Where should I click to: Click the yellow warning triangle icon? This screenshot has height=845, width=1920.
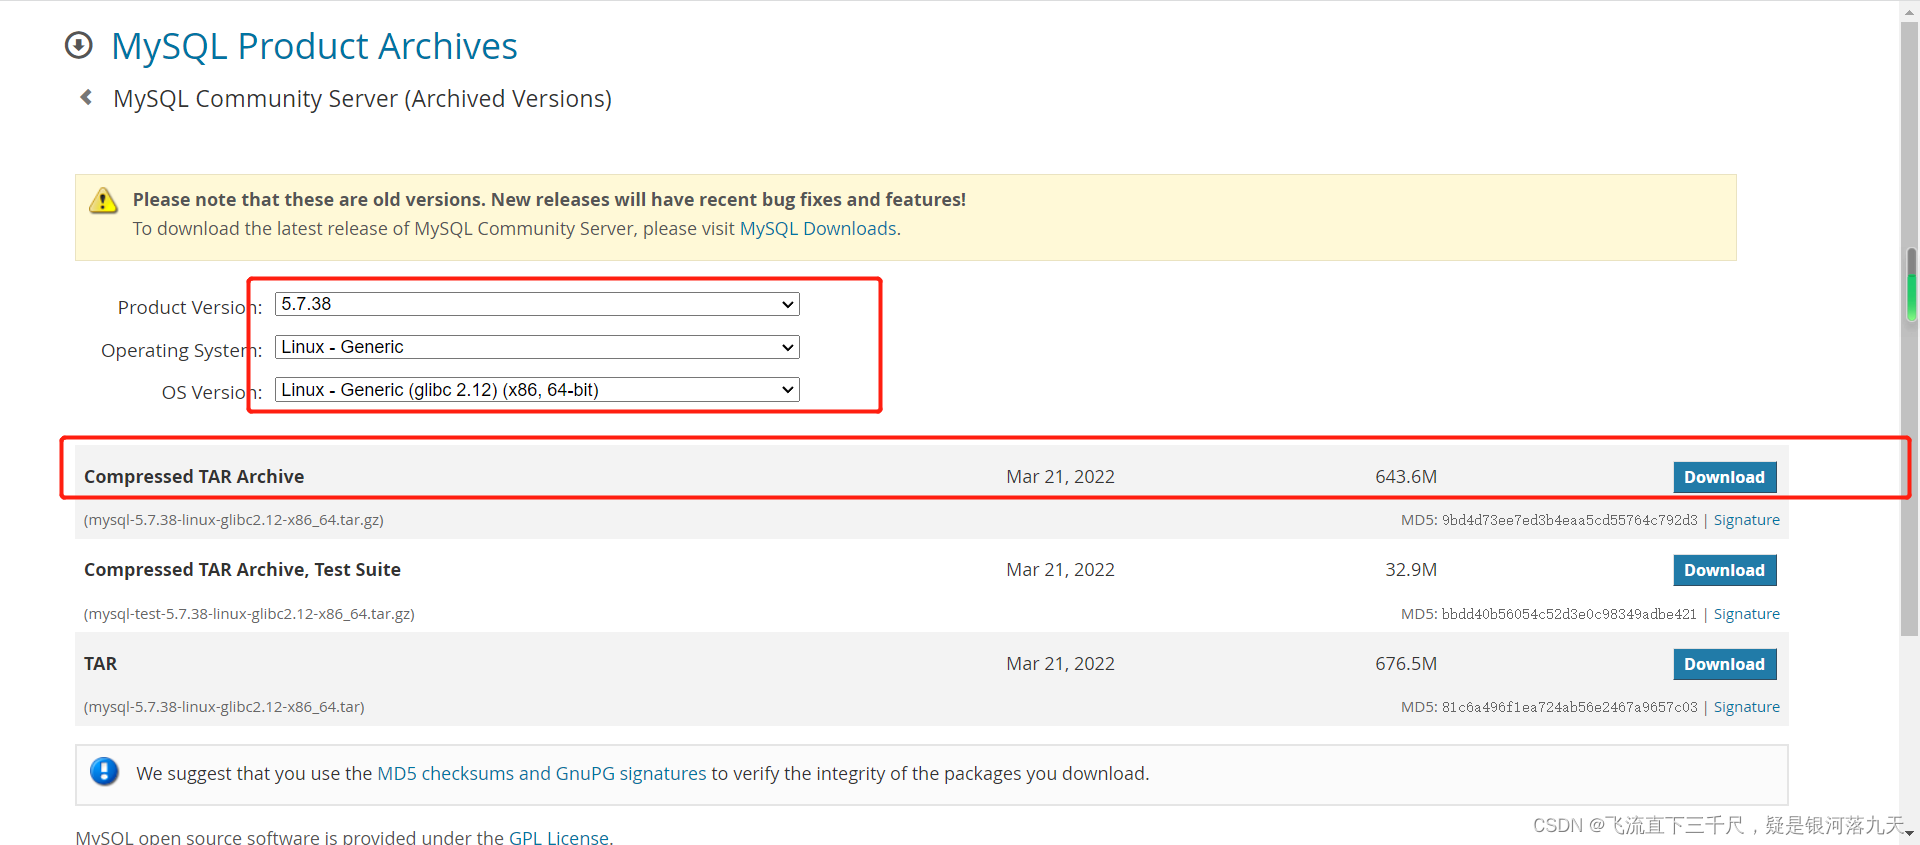(103, 200)
